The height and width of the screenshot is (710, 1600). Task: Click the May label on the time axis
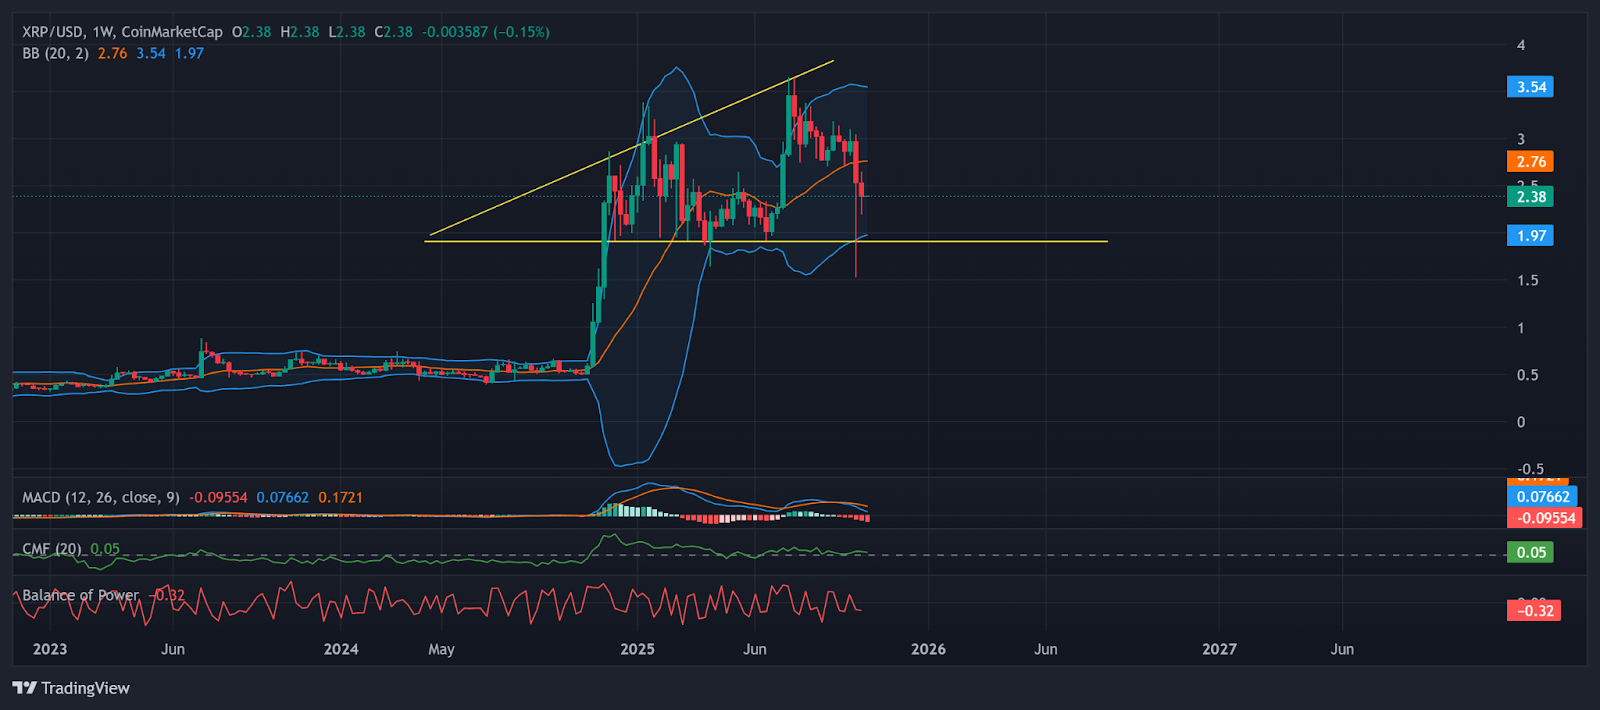coord(441,649)
